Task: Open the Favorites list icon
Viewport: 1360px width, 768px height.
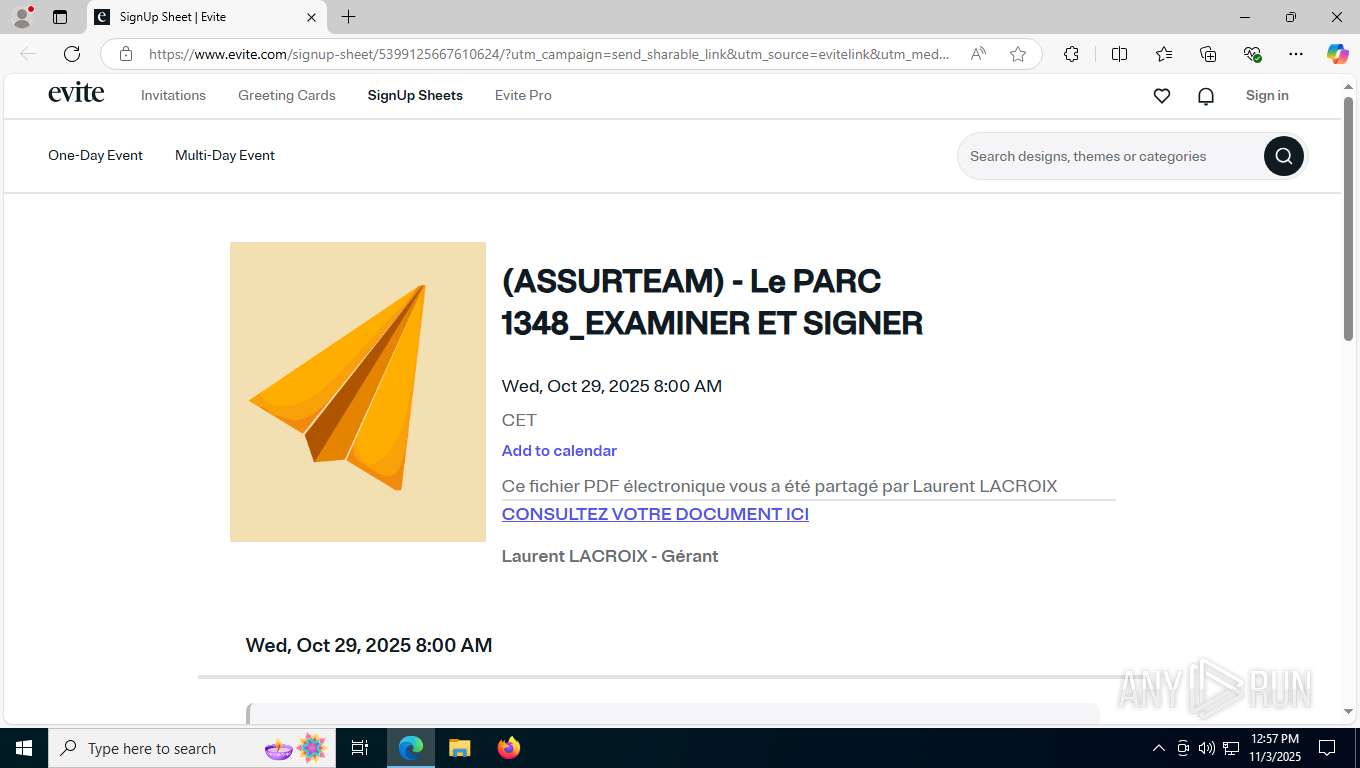Action: coord(1164,54)
